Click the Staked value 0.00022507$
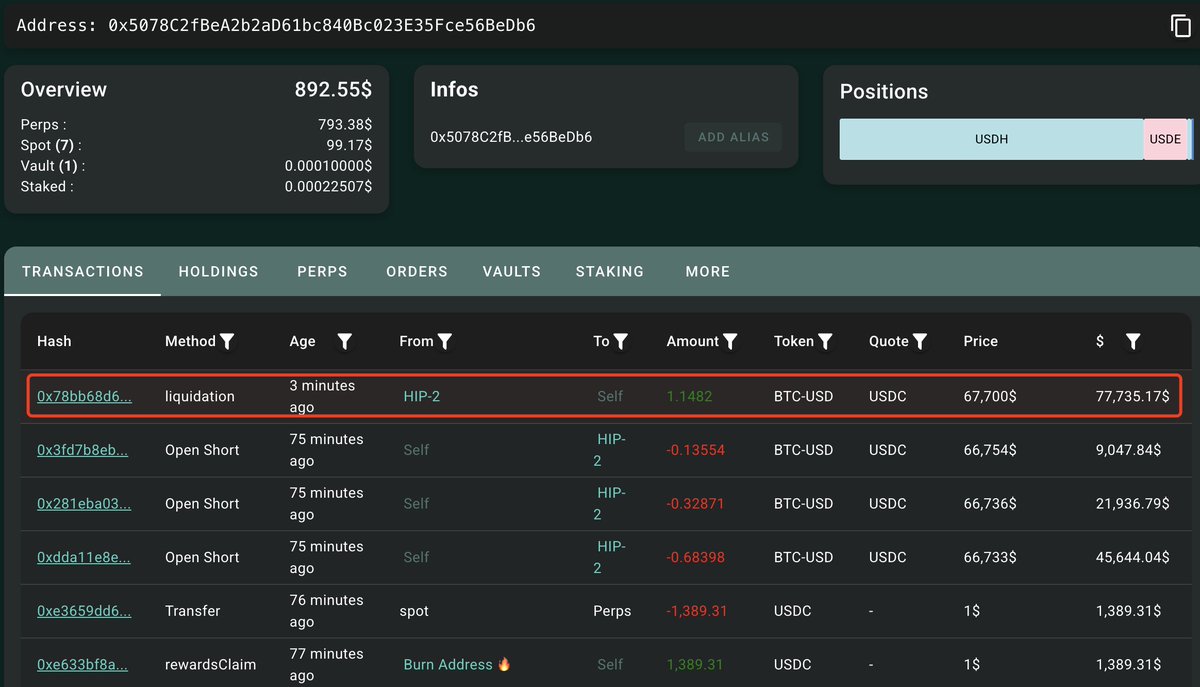 point(328,187)
